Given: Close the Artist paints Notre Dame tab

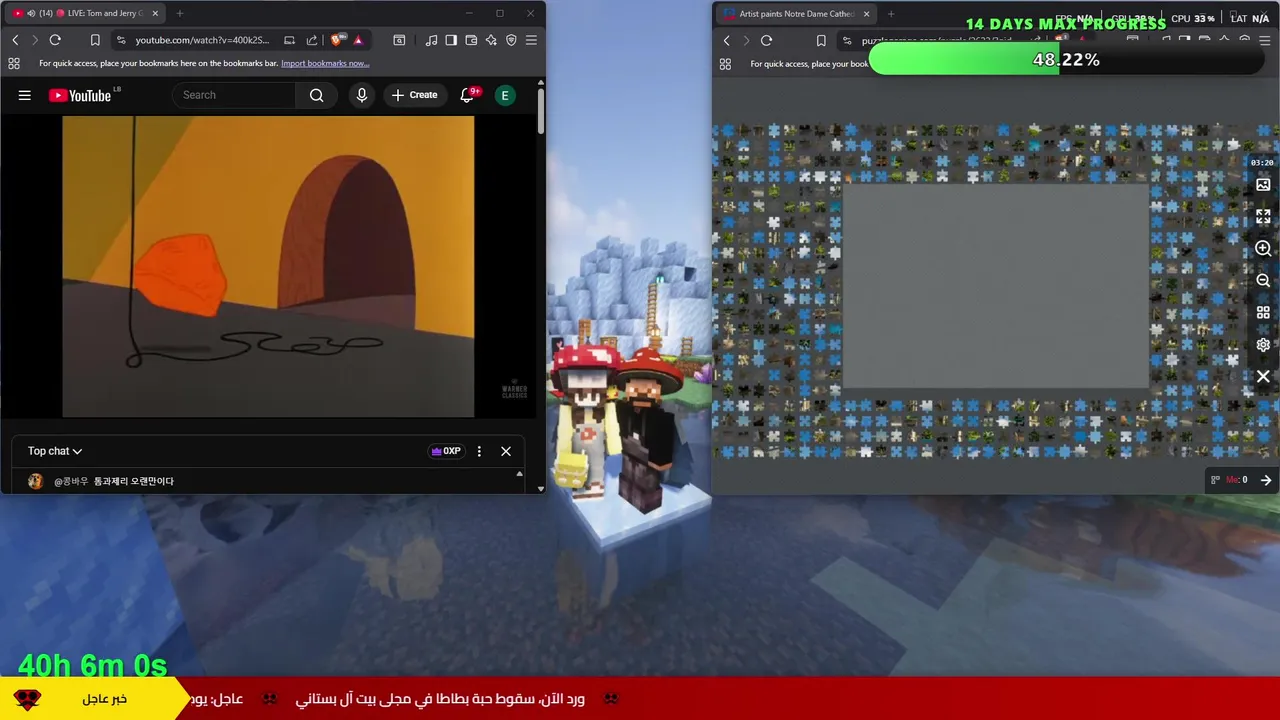Looking at the screenshot, I should (x=866, y=14).
